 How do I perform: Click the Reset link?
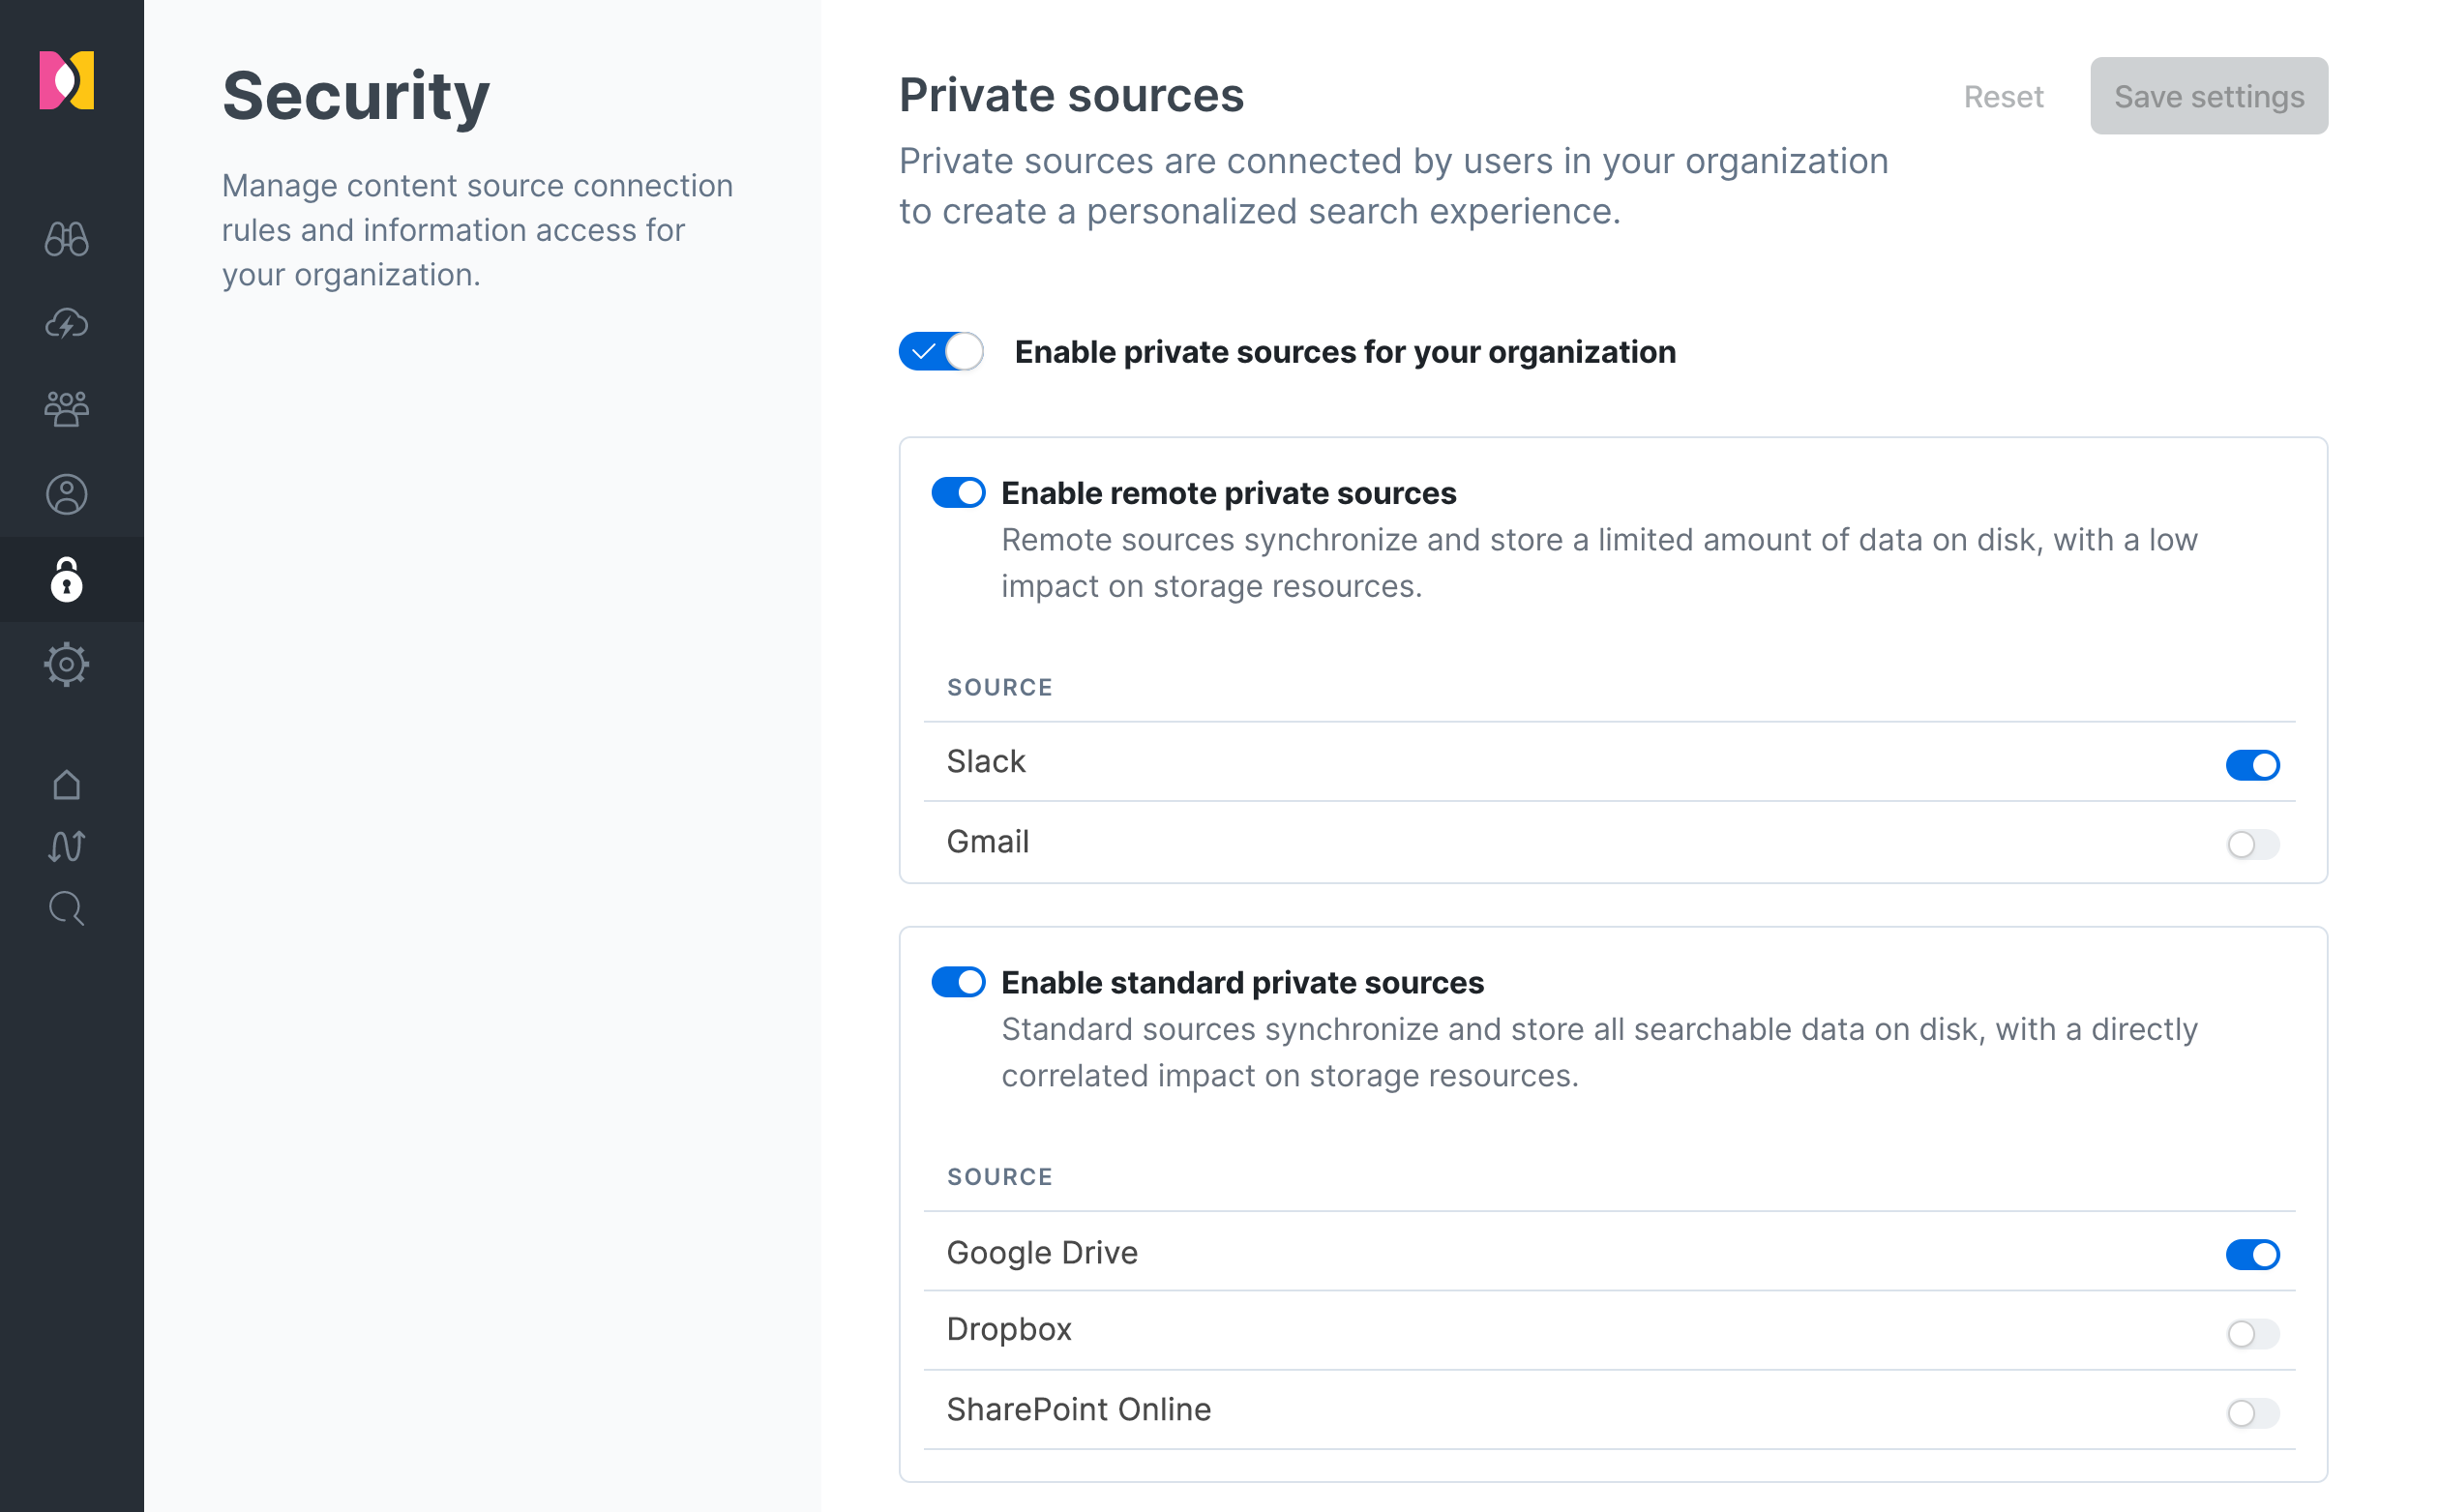click(2003, 97)
